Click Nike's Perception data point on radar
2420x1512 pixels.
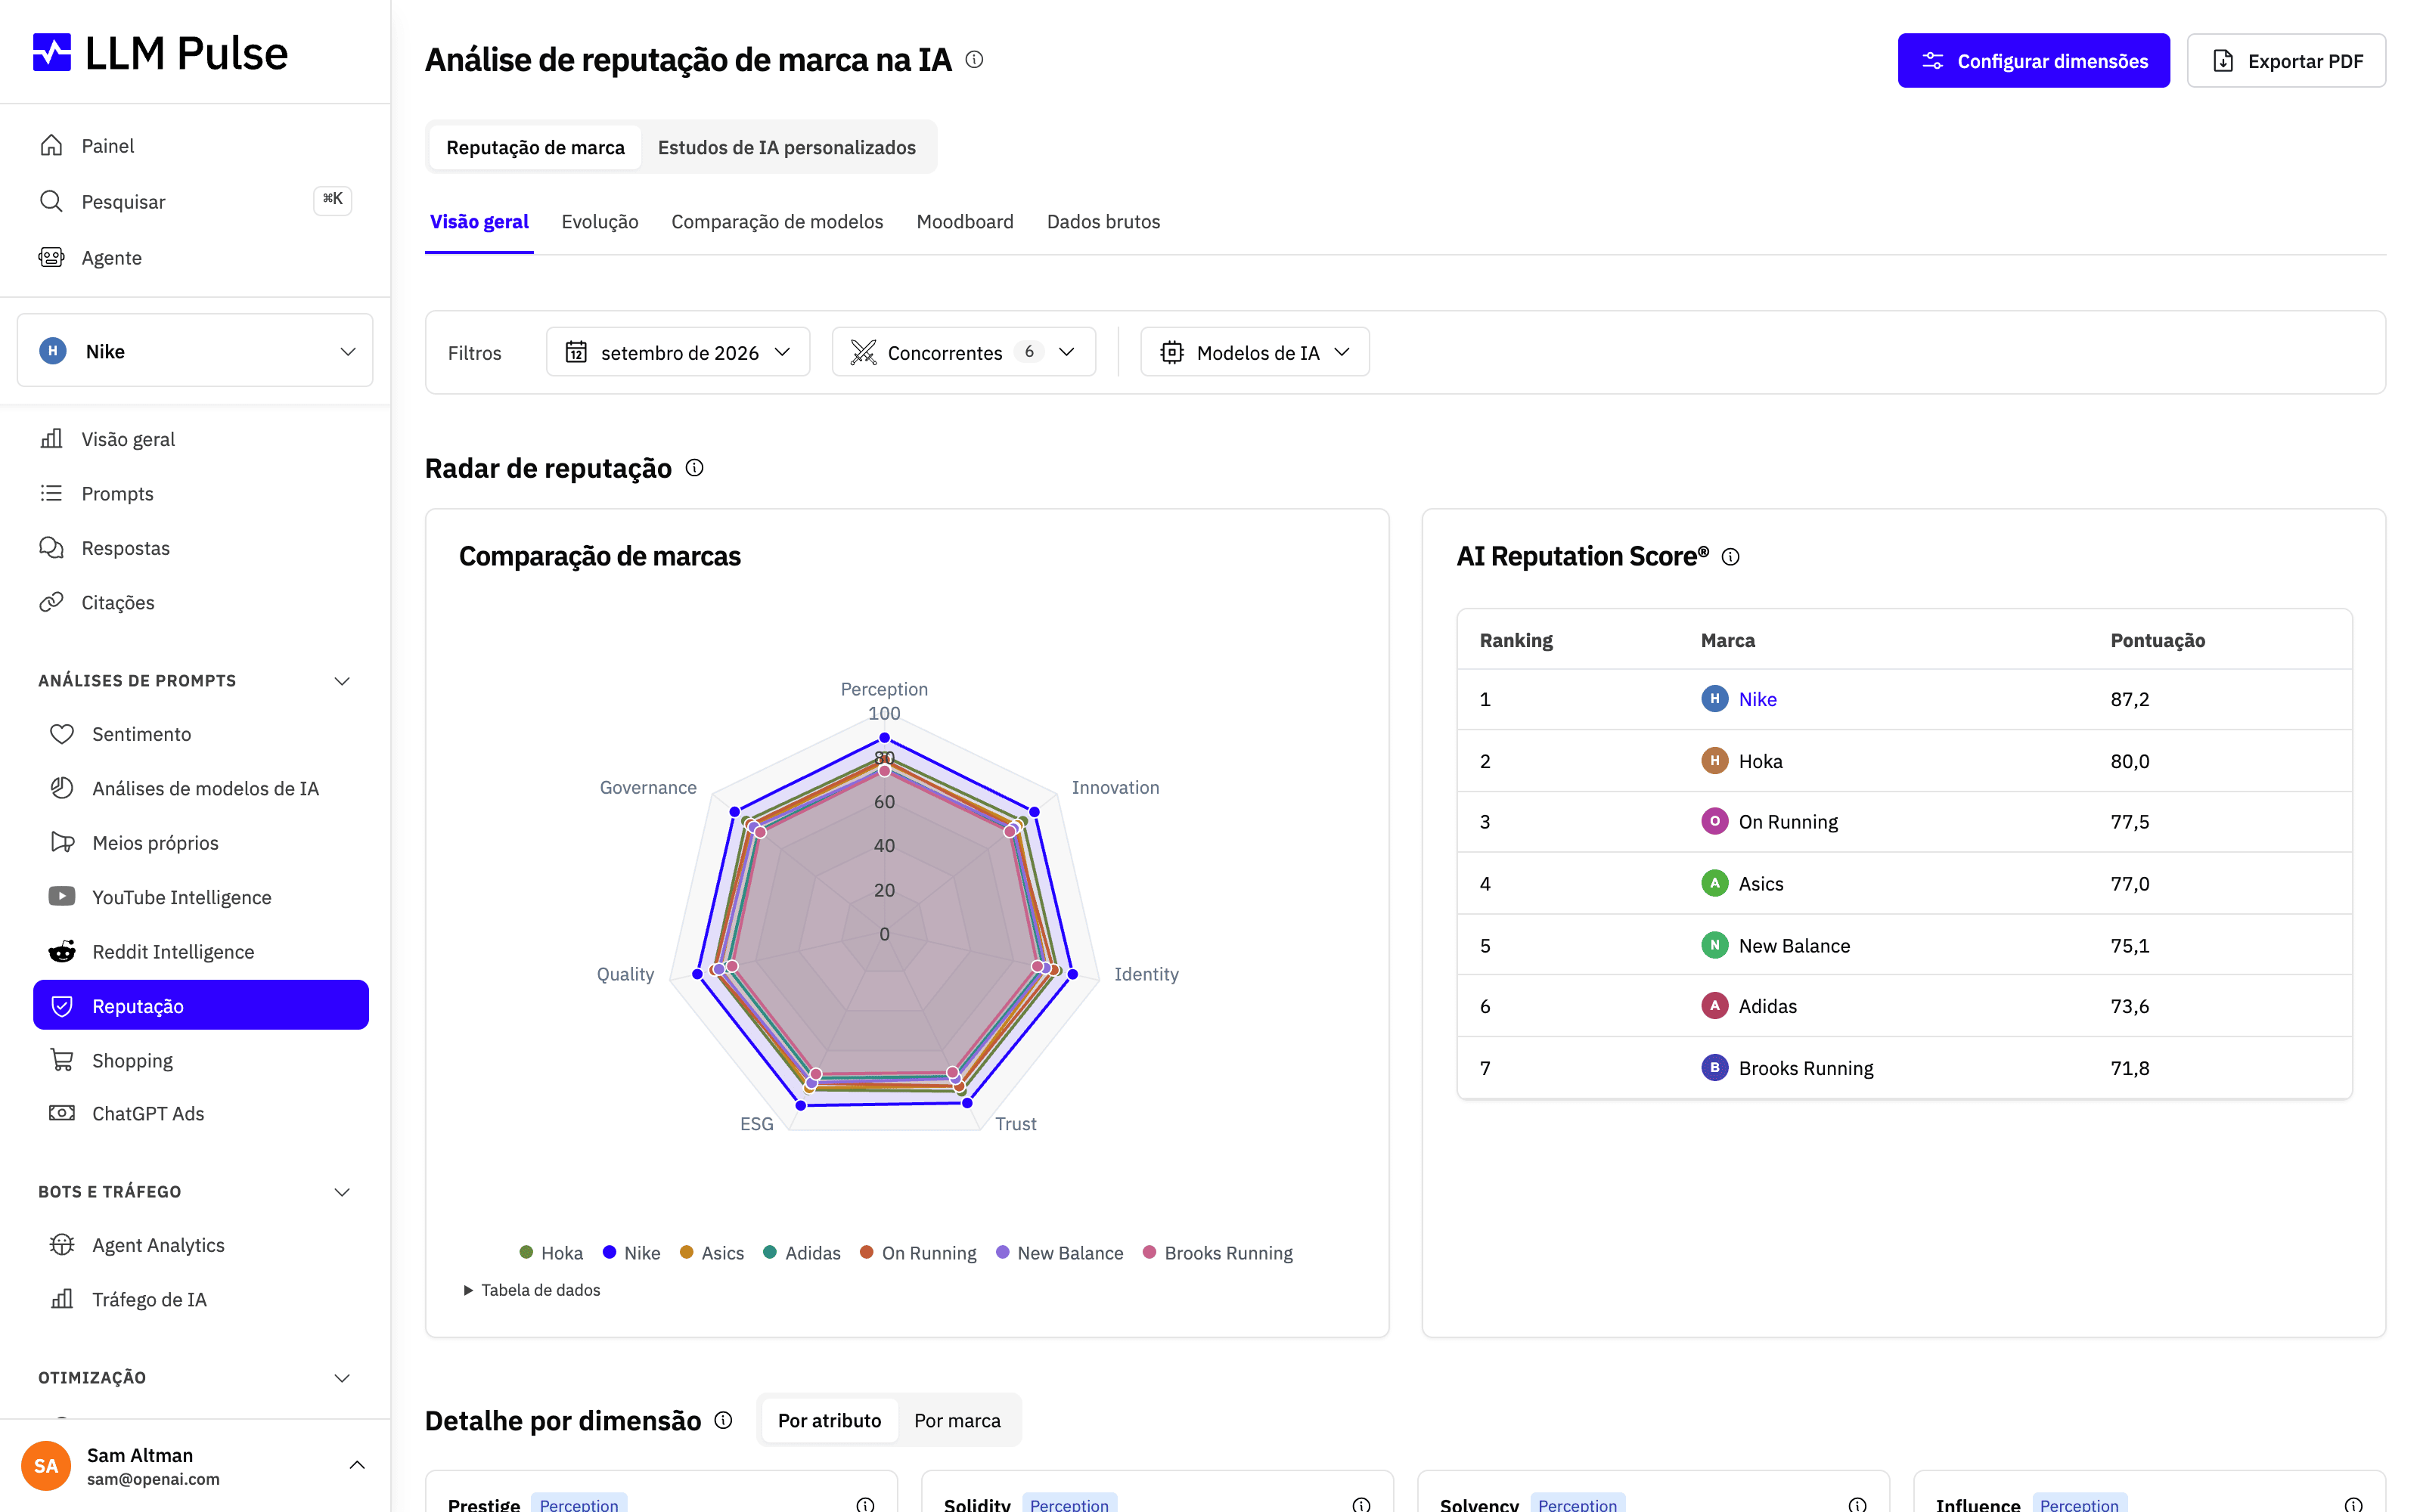[x=884, y=737]
